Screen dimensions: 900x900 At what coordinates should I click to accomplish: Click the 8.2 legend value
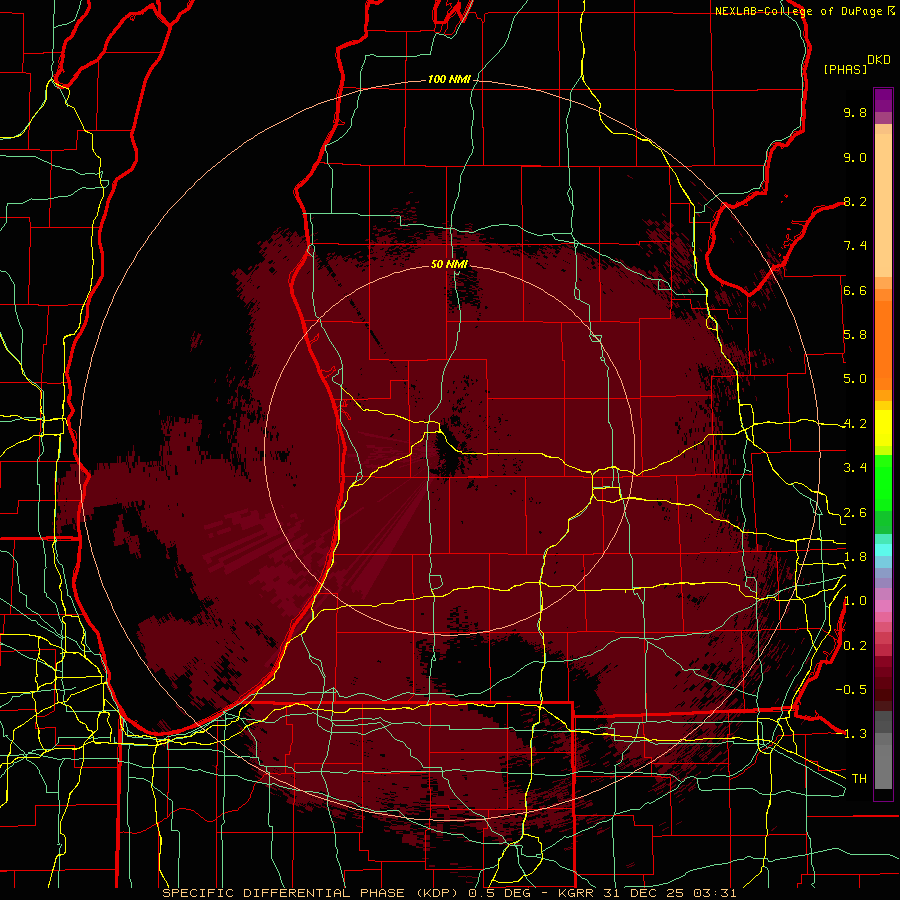tap(855, 201)
